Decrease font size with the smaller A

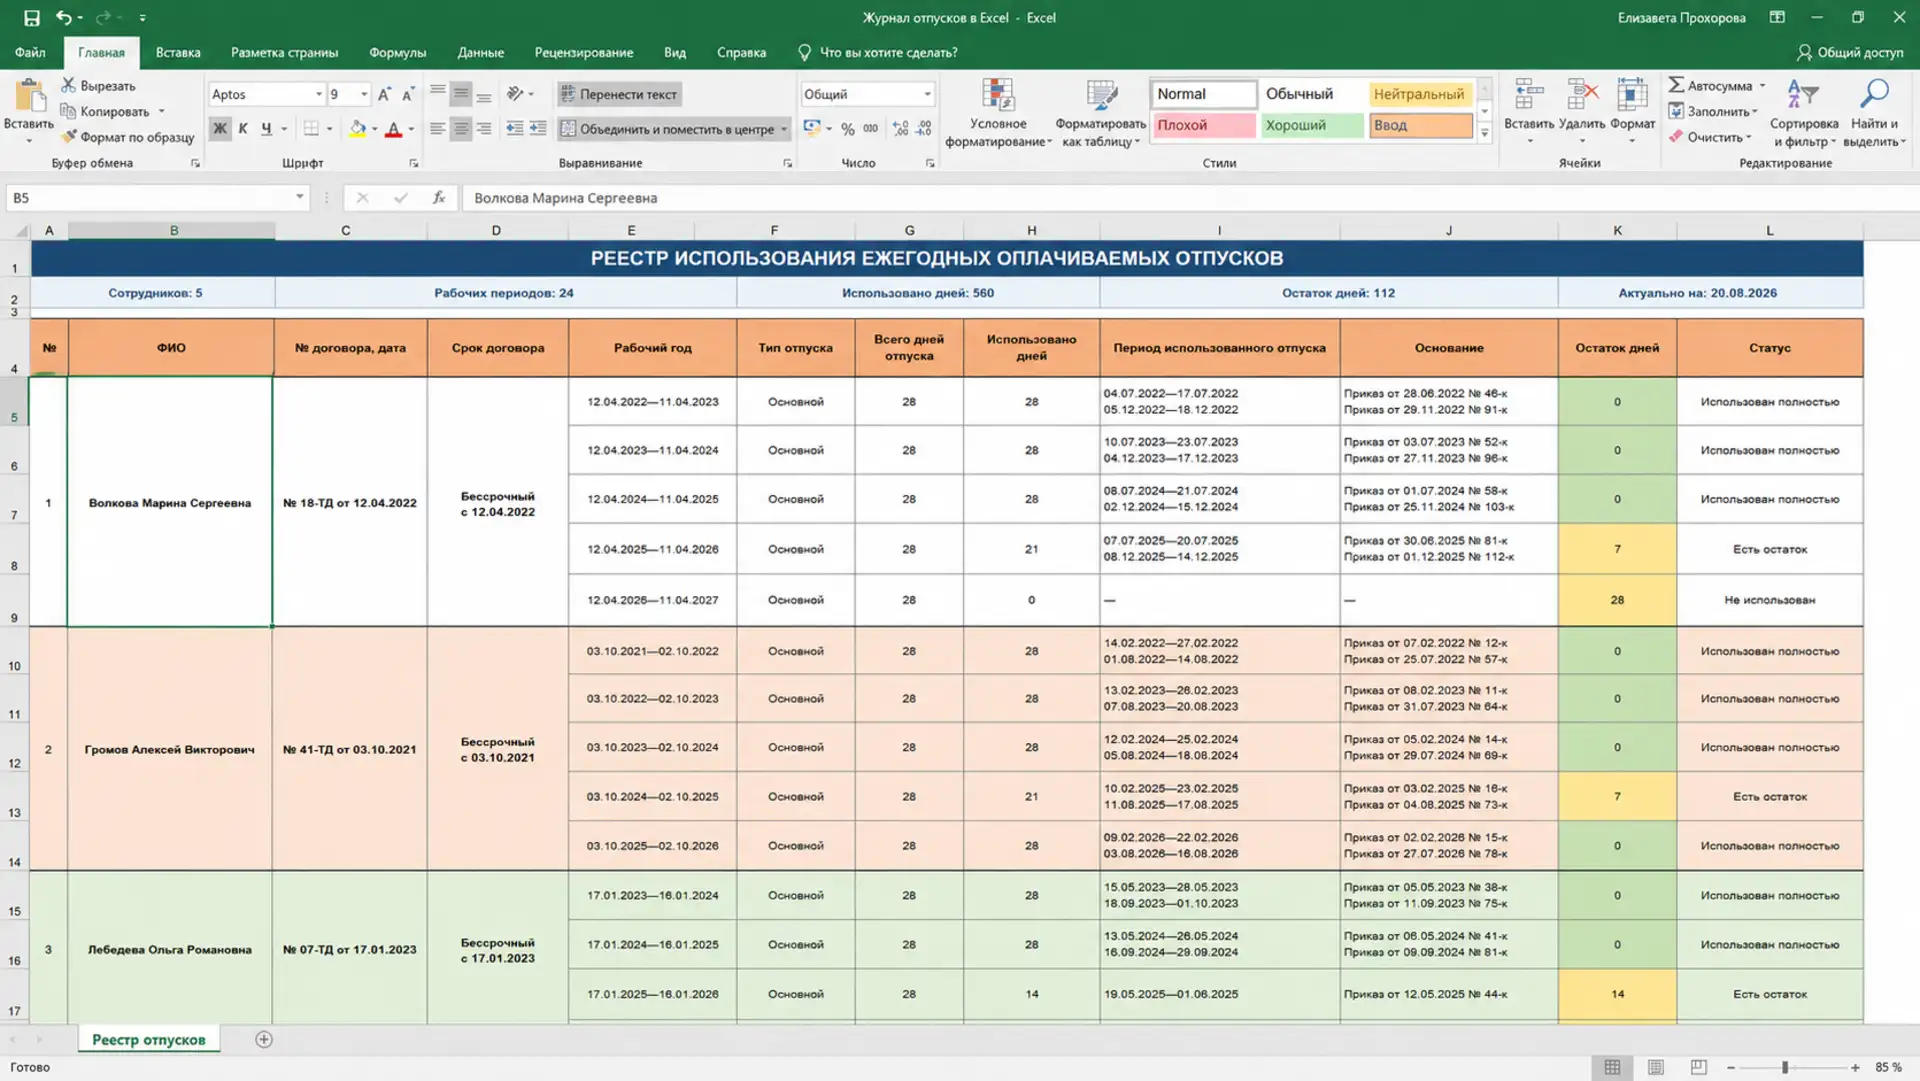click(407, 94)
